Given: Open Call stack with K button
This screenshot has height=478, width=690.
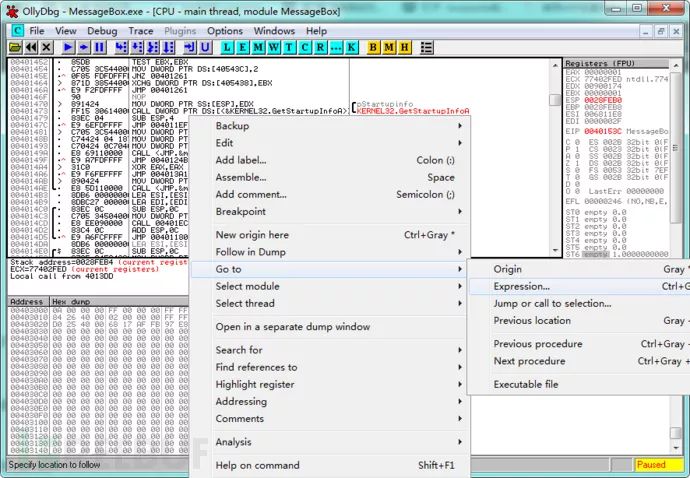Looking at the screenshot, I should [x=351, y=47].
